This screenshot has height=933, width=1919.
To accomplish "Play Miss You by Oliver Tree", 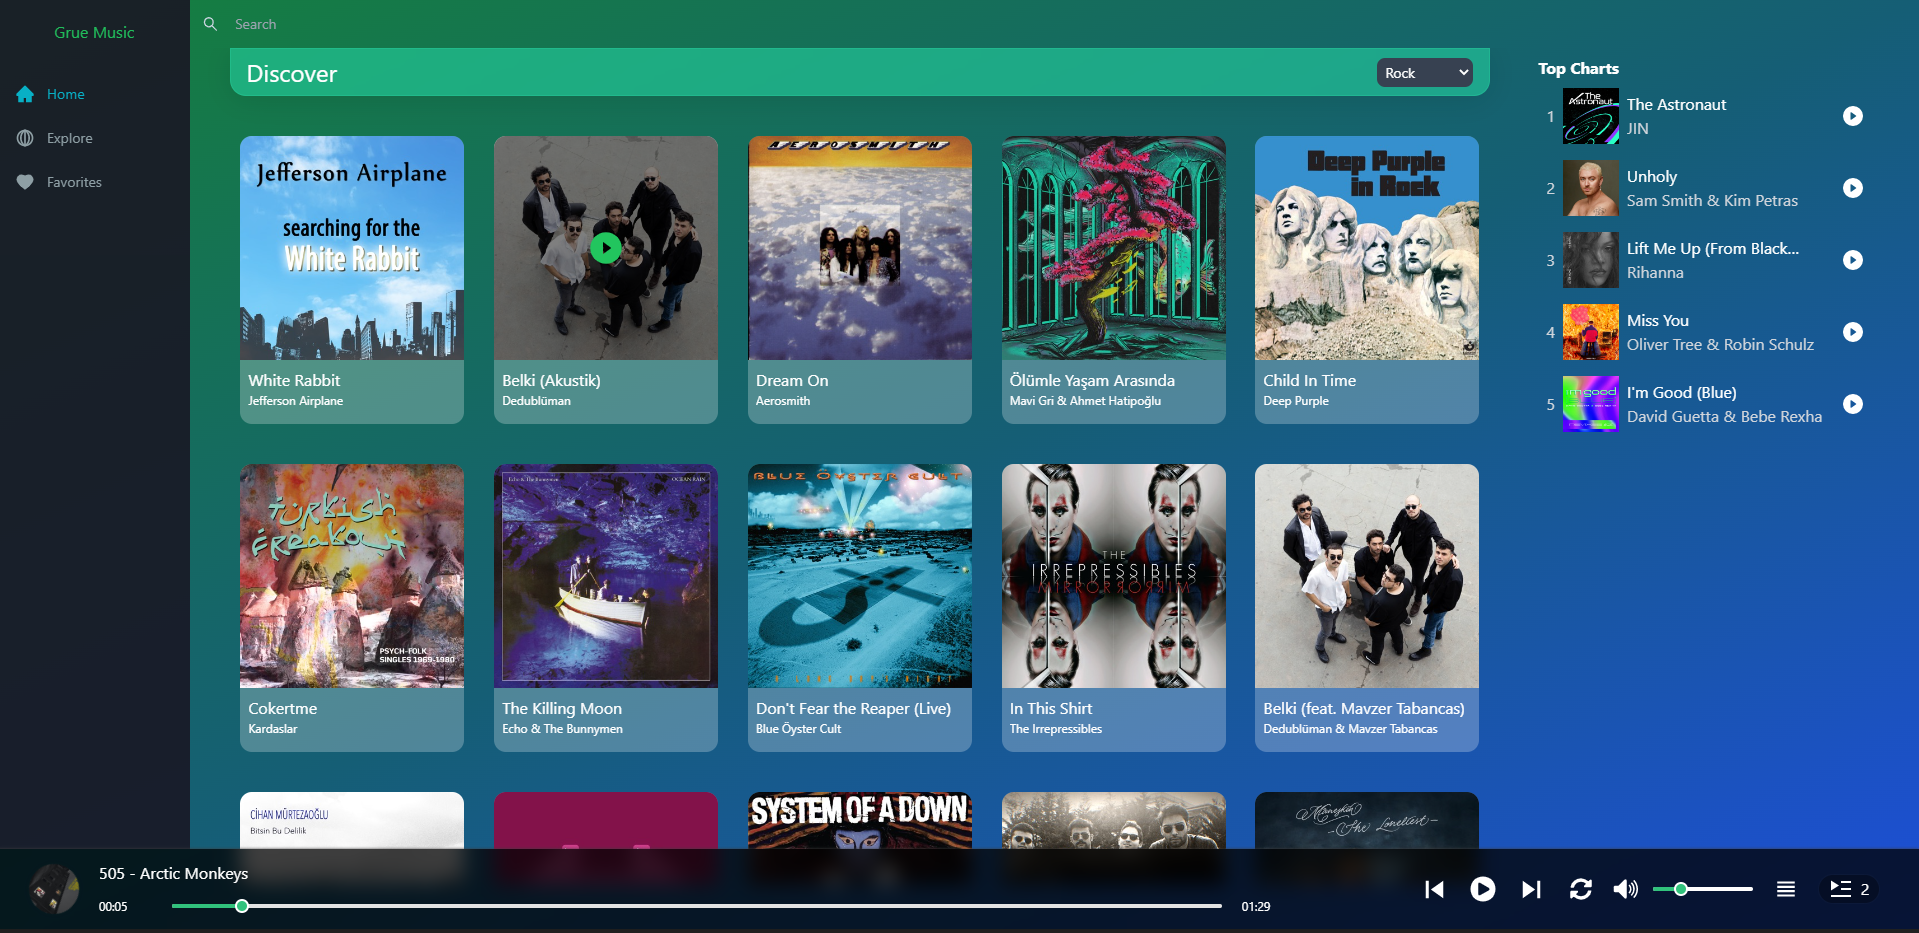I will point(1853,332).
